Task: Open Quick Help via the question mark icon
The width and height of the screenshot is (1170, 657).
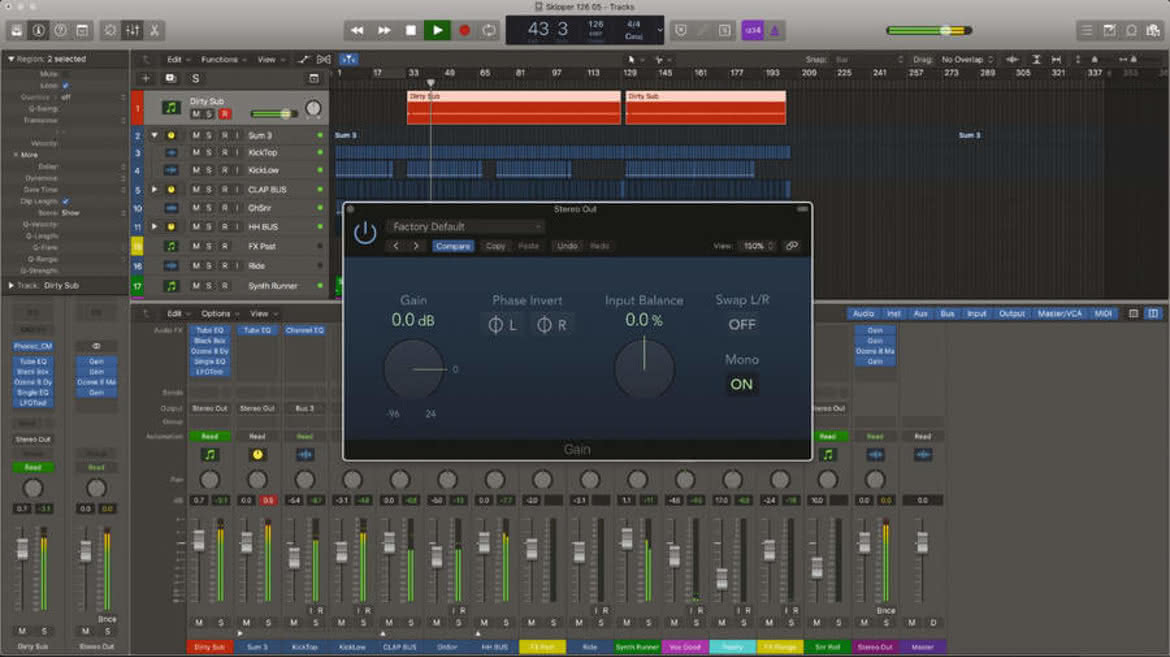Action: [60, 31]
